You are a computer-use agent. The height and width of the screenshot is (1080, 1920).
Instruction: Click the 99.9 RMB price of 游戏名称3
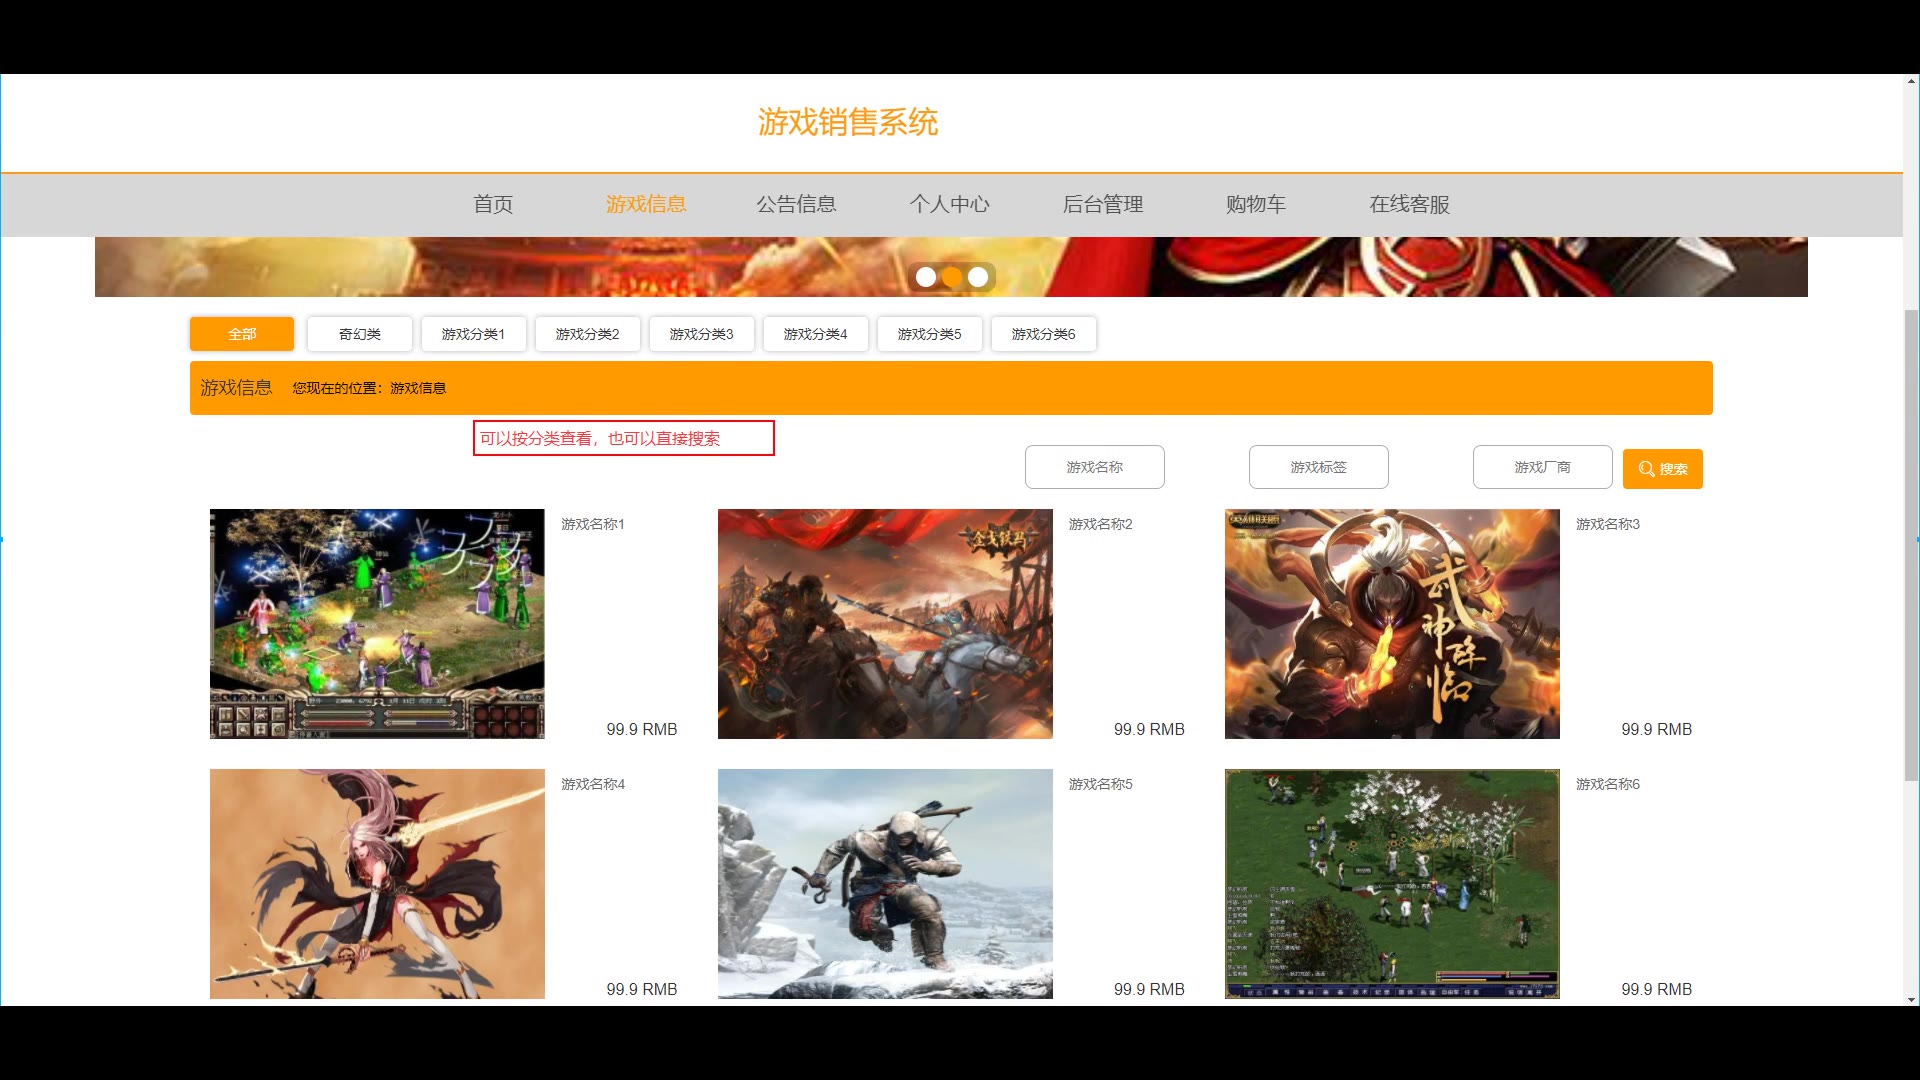coord(1657,730)
